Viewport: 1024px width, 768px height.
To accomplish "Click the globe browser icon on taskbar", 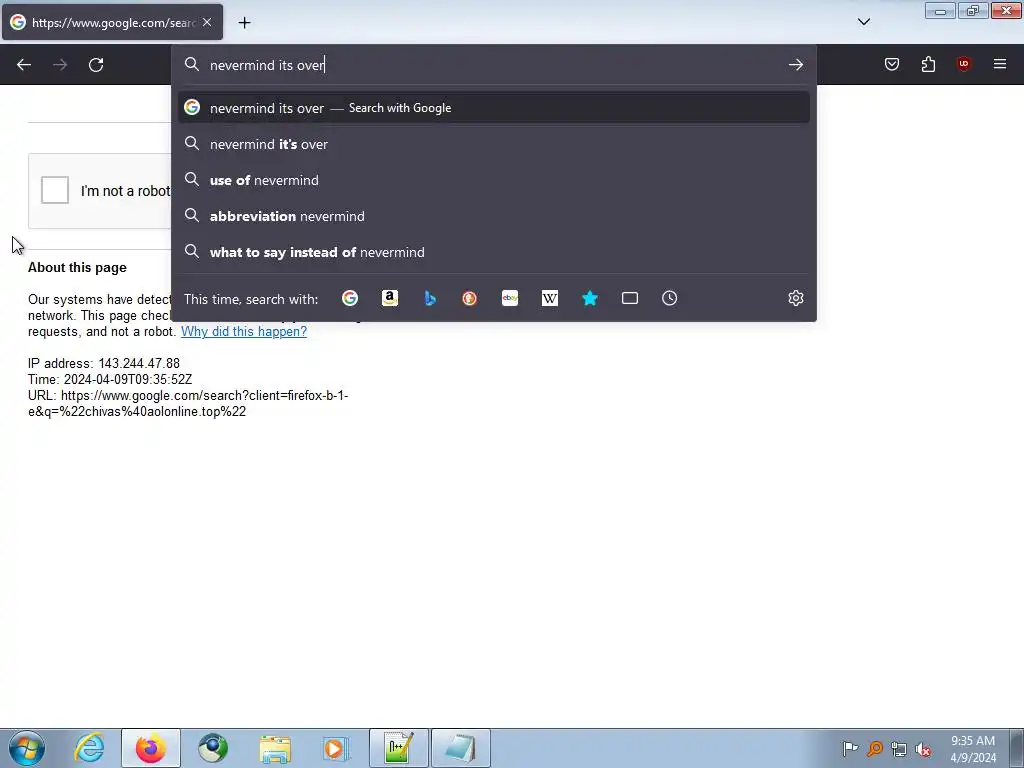I will coord(213,748).
